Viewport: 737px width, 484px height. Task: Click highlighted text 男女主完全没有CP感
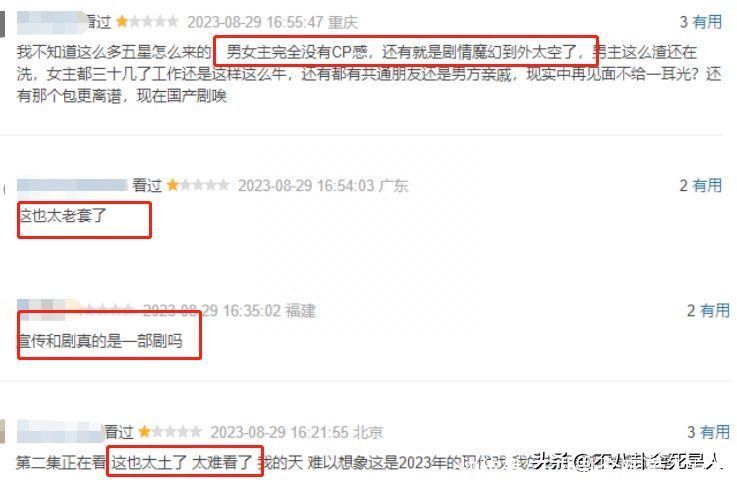tap(297, 52)
